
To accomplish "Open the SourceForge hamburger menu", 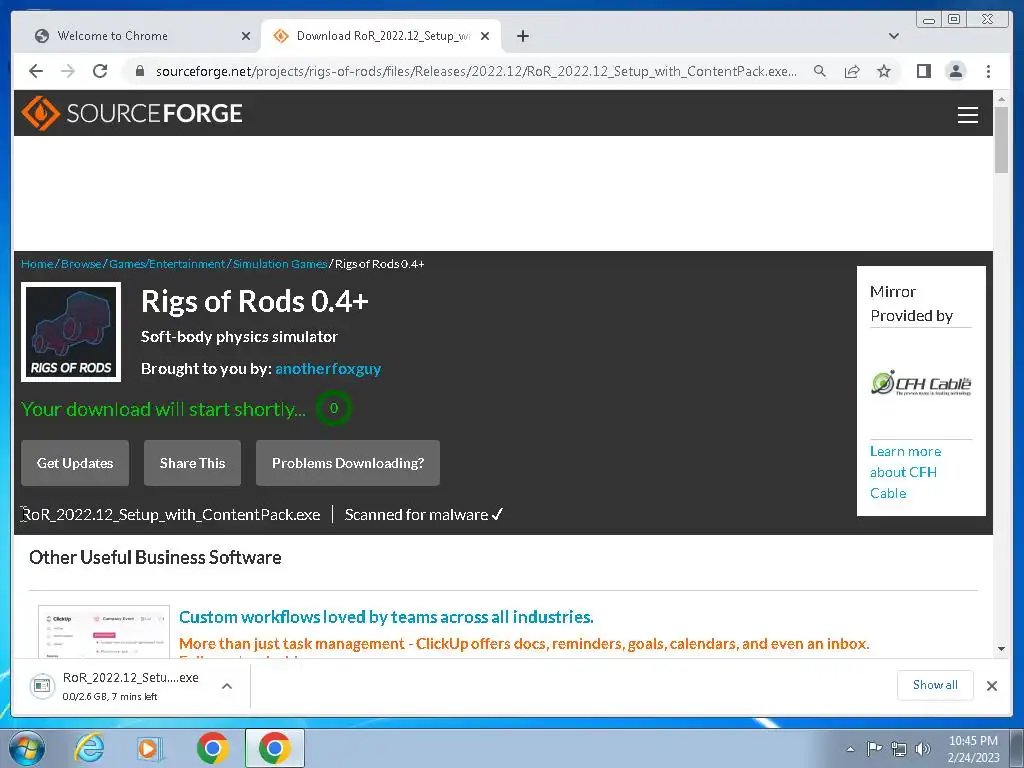I will tap(967, 115).
